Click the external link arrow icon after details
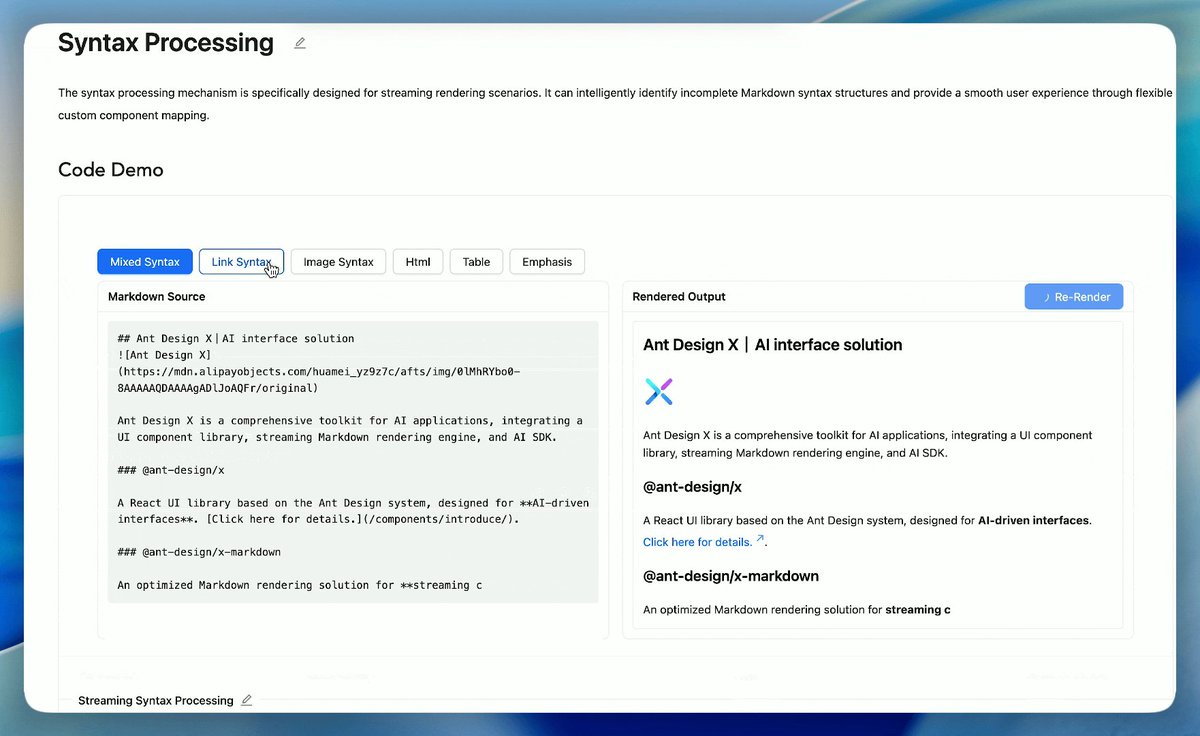The image size is (1200, 736). click(x=760, y=540)
